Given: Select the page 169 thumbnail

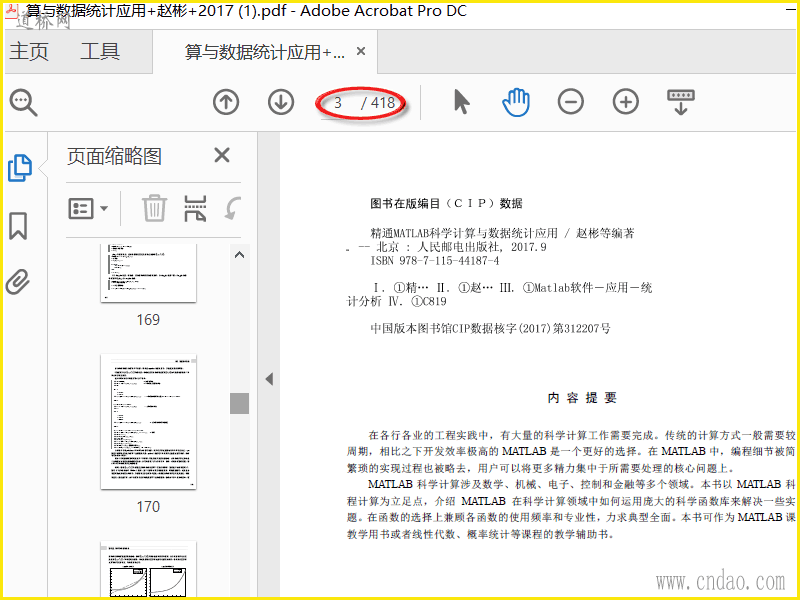Looking at the screenshot, I should (x=148, y=273).
